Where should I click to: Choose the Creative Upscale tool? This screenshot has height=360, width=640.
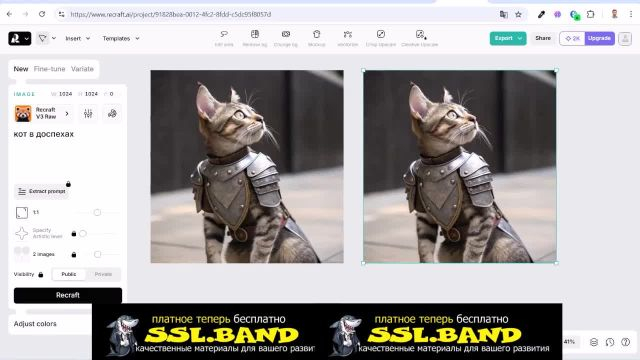pyautogui.click(x=420, y=38)
